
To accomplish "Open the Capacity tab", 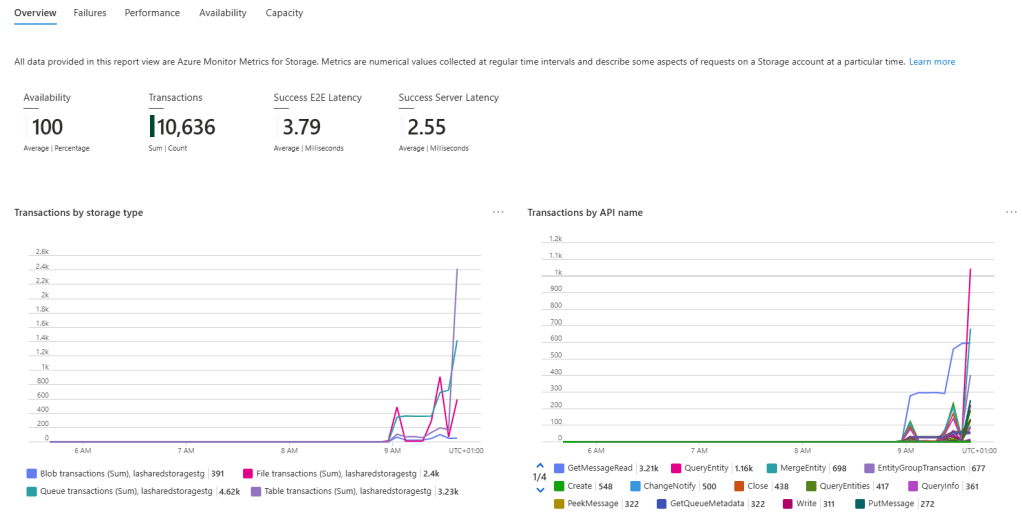I will point(284,13).
